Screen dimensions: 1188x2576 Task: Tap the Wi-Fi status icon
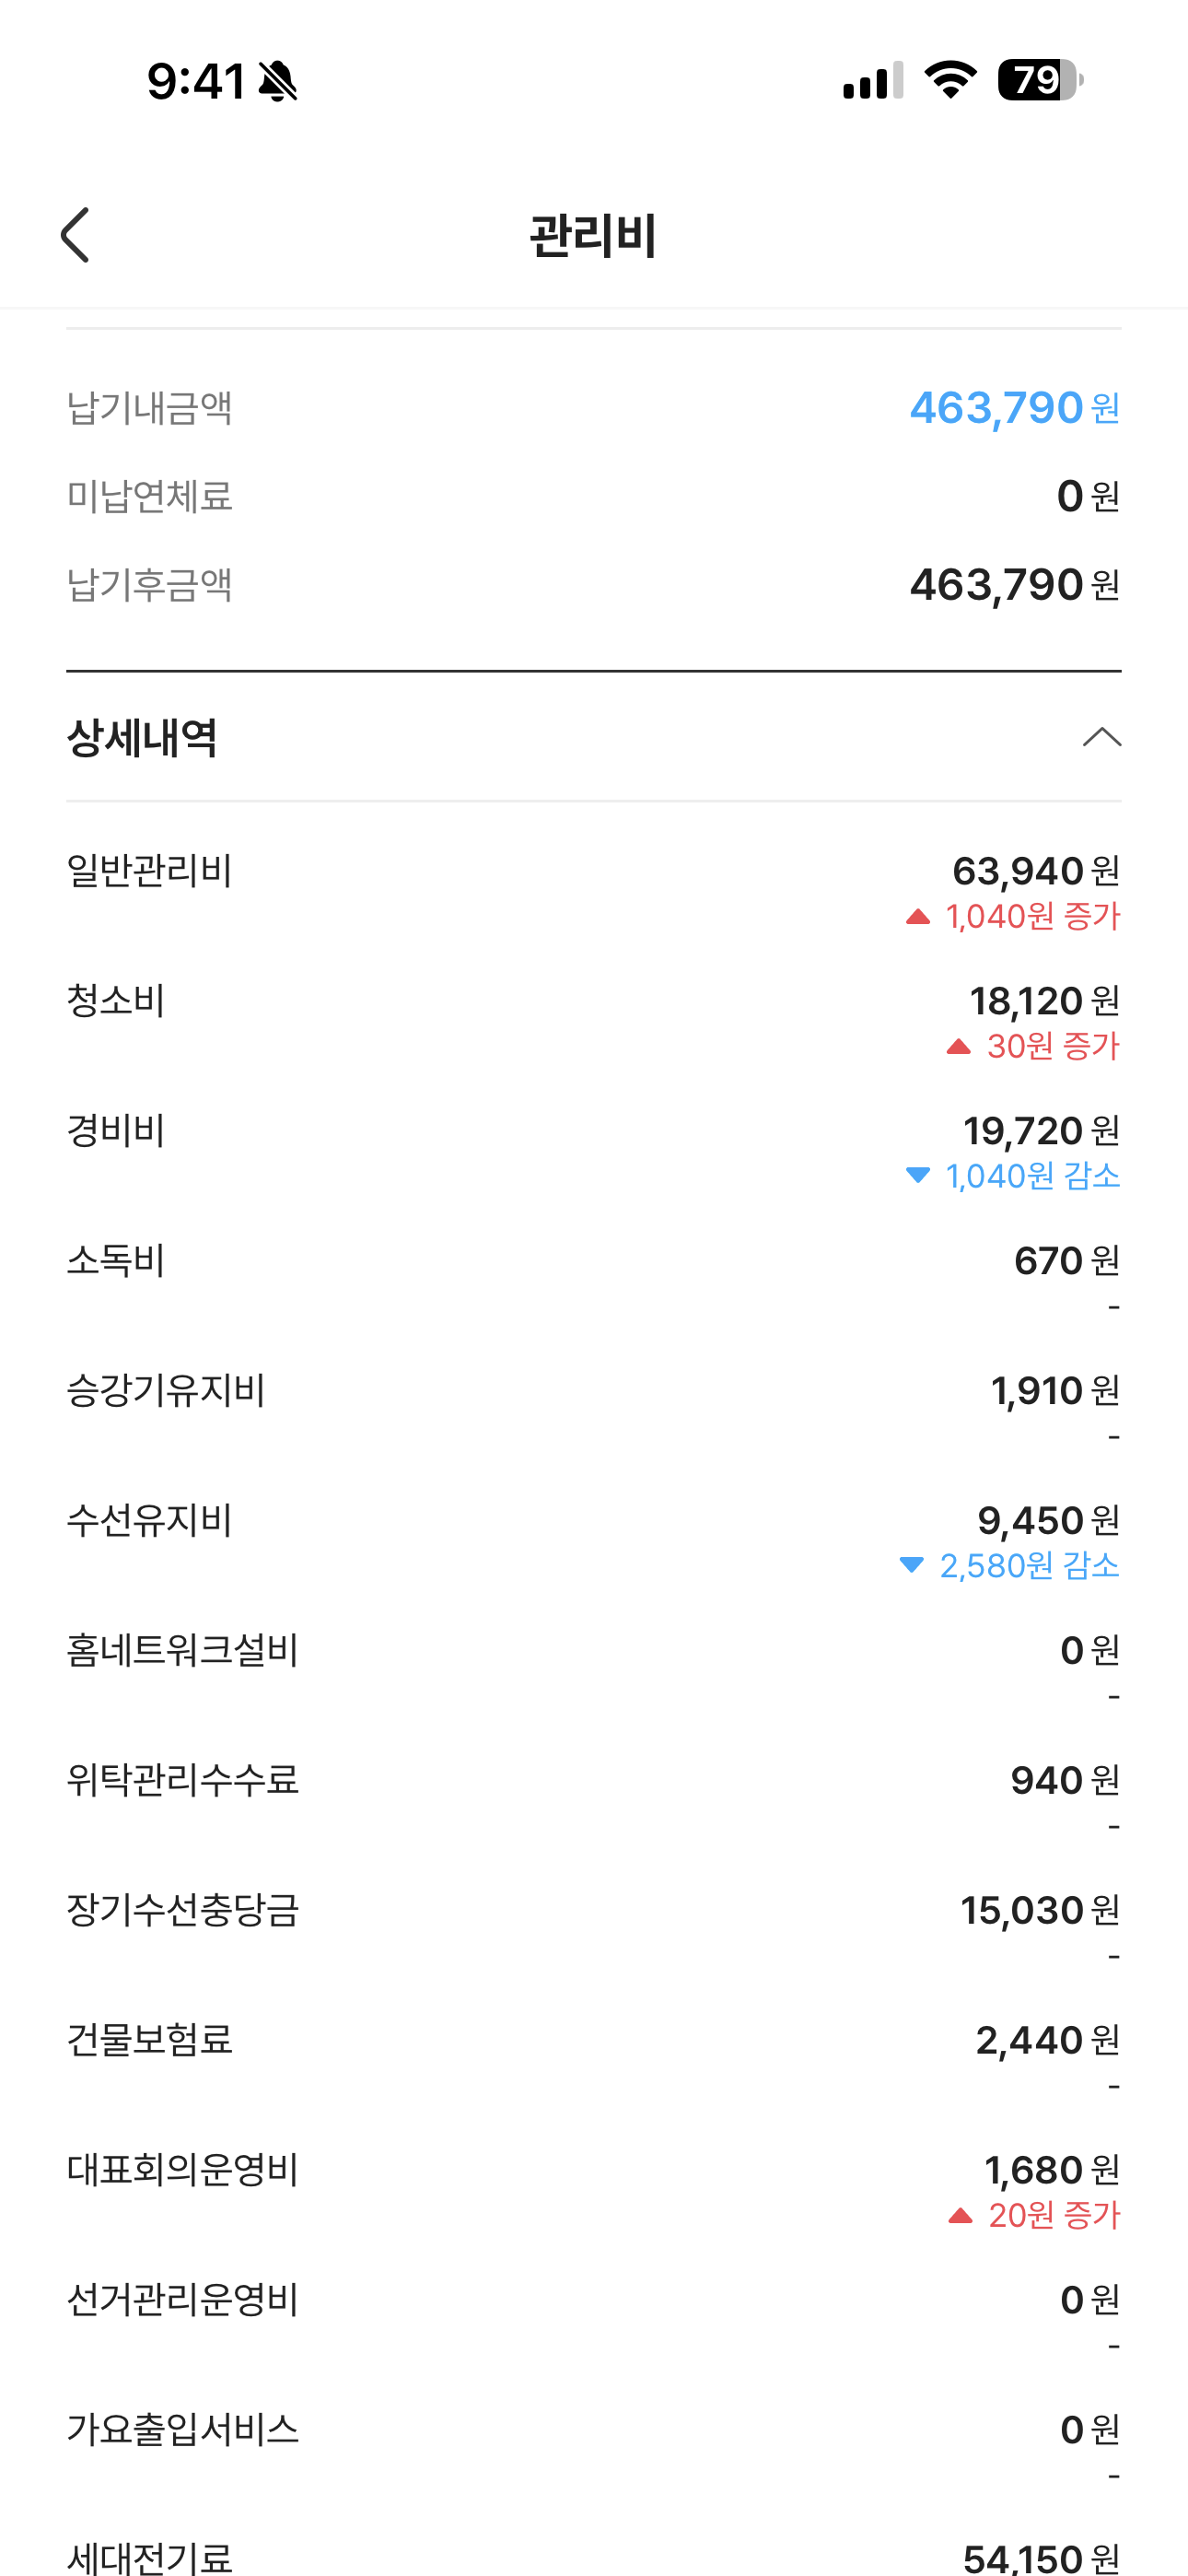click(950, 80)
